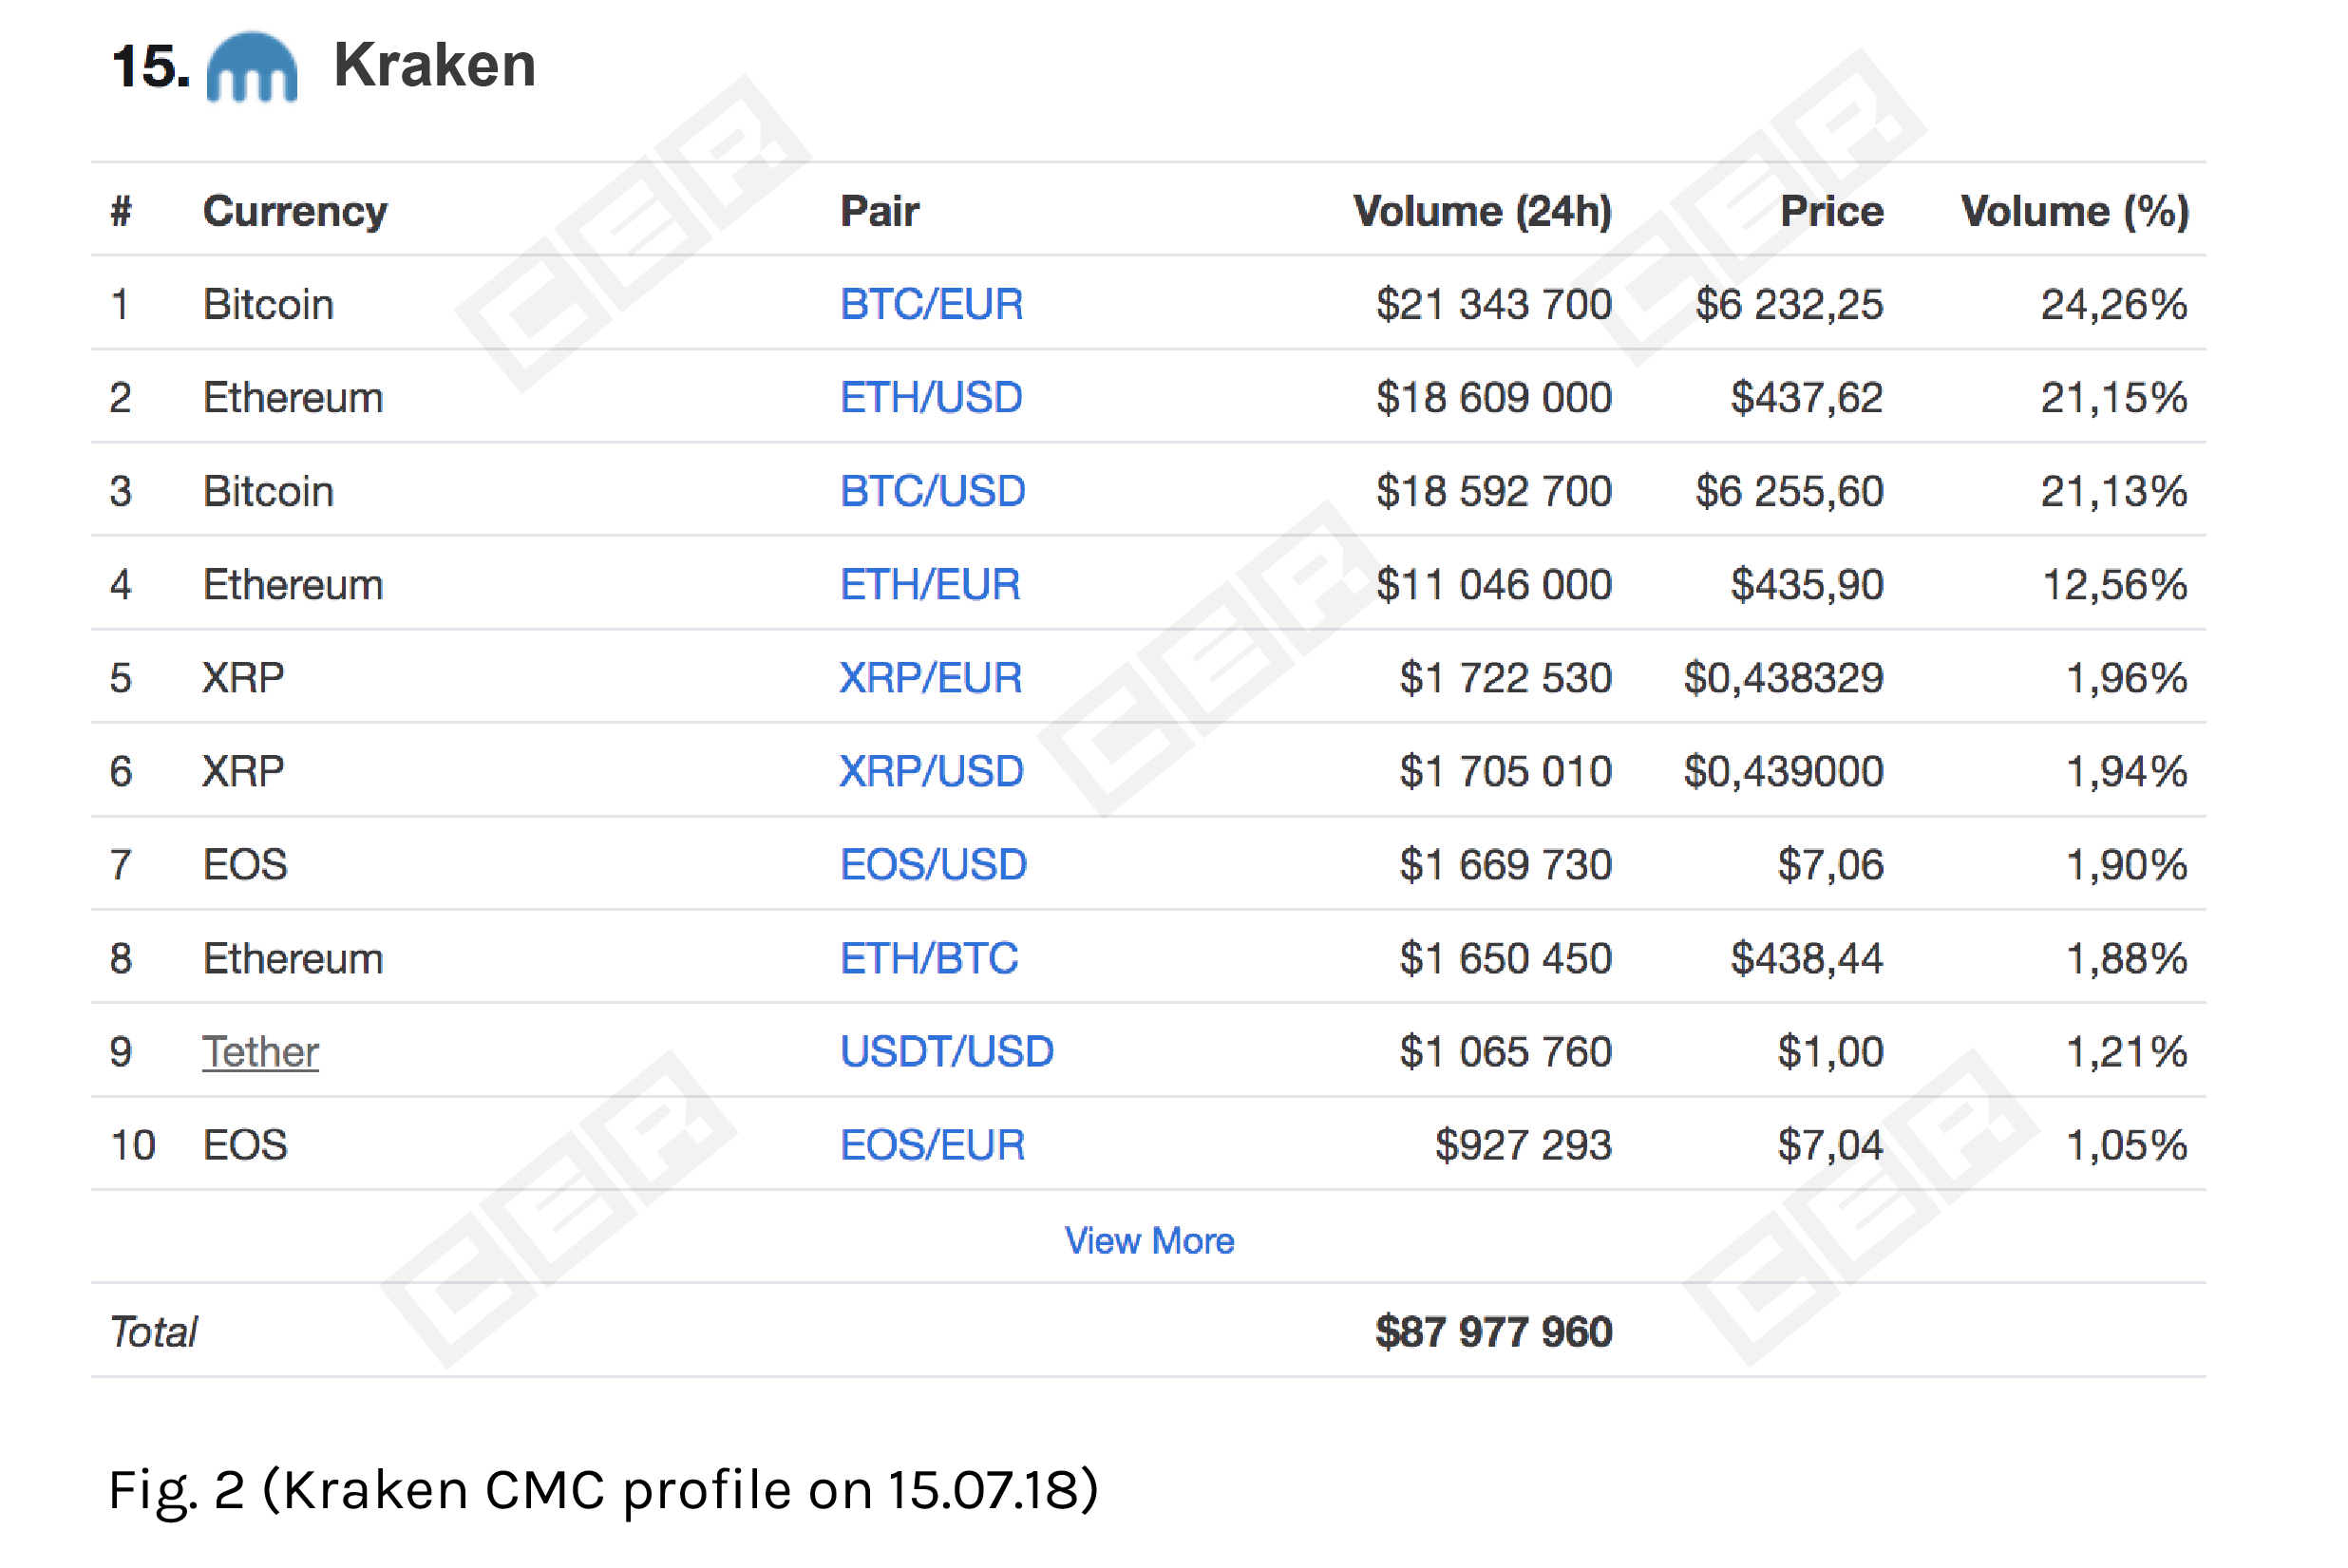Click the Volume (24h) column header
The image size is (2348, 1568).
tap(1483, 211)
